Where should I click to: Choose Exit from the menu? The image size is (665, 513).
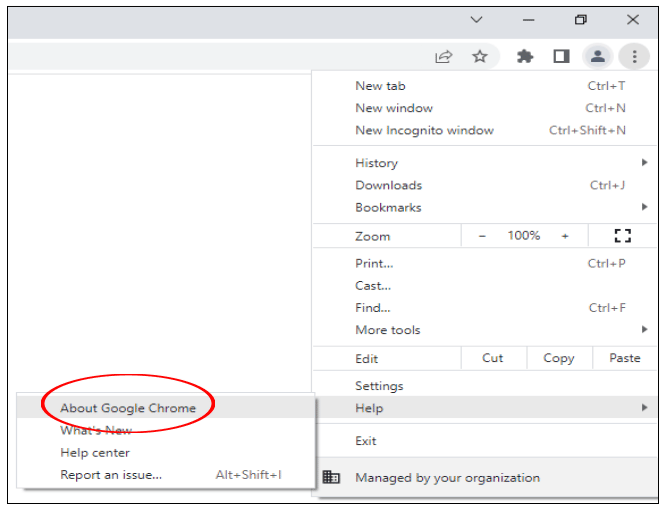click(484, 441)
